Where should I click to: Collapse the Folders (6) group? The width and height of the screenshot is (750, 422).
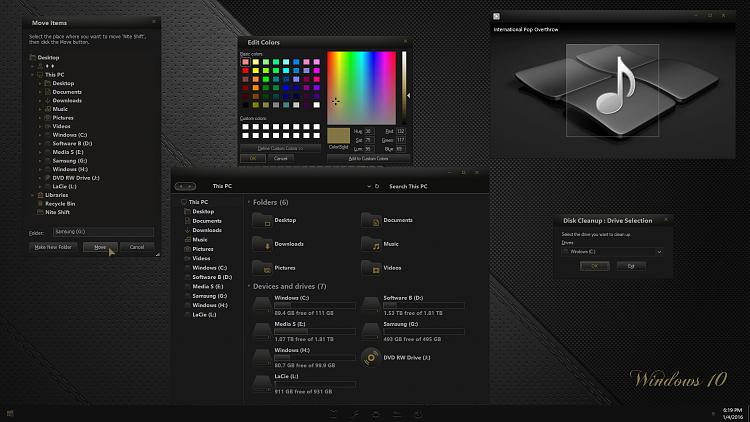click(x=249, y=202)
